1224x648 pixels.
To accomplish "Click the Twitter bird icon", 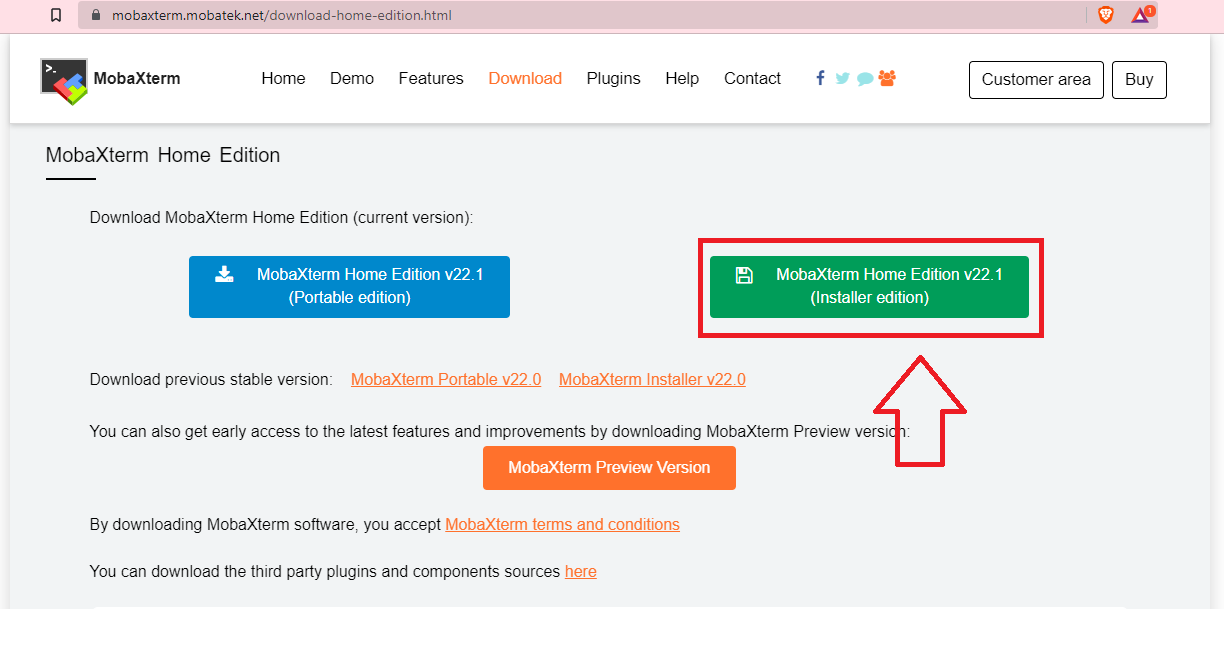I will 842,78.
